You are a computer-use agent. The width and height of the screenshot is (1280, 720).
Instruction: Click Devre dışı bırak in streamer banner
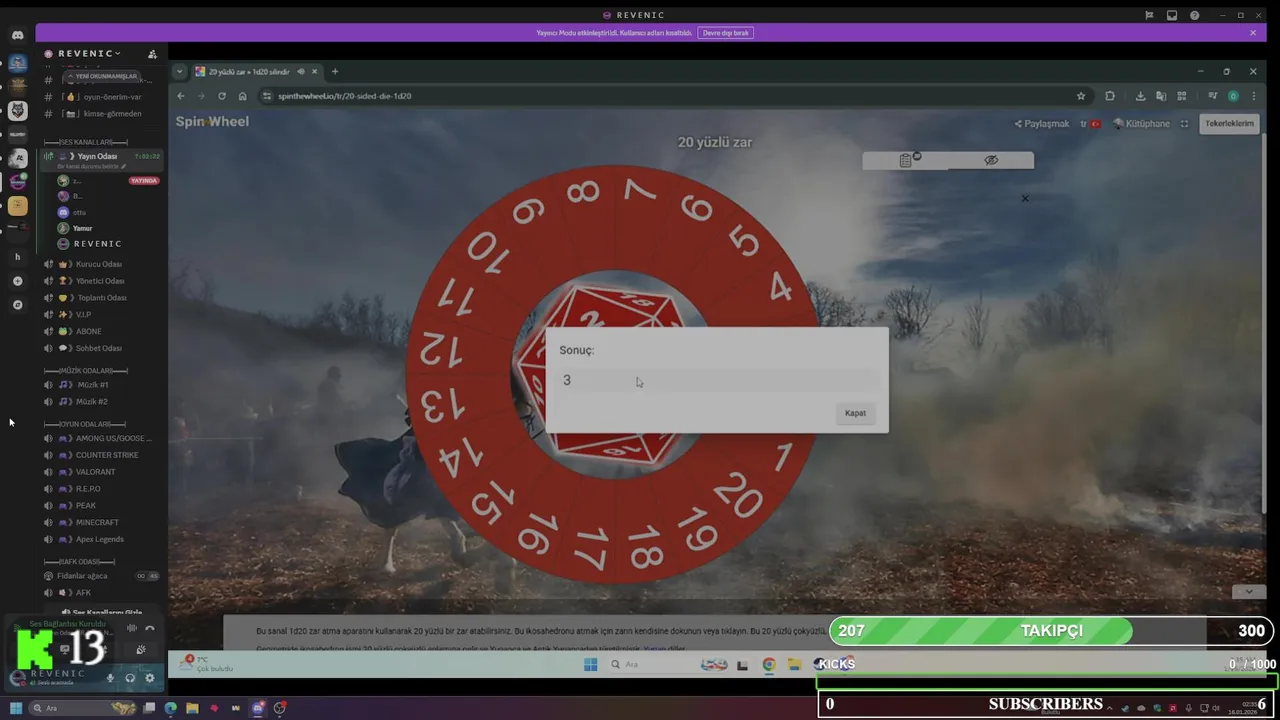coord(725,33)
